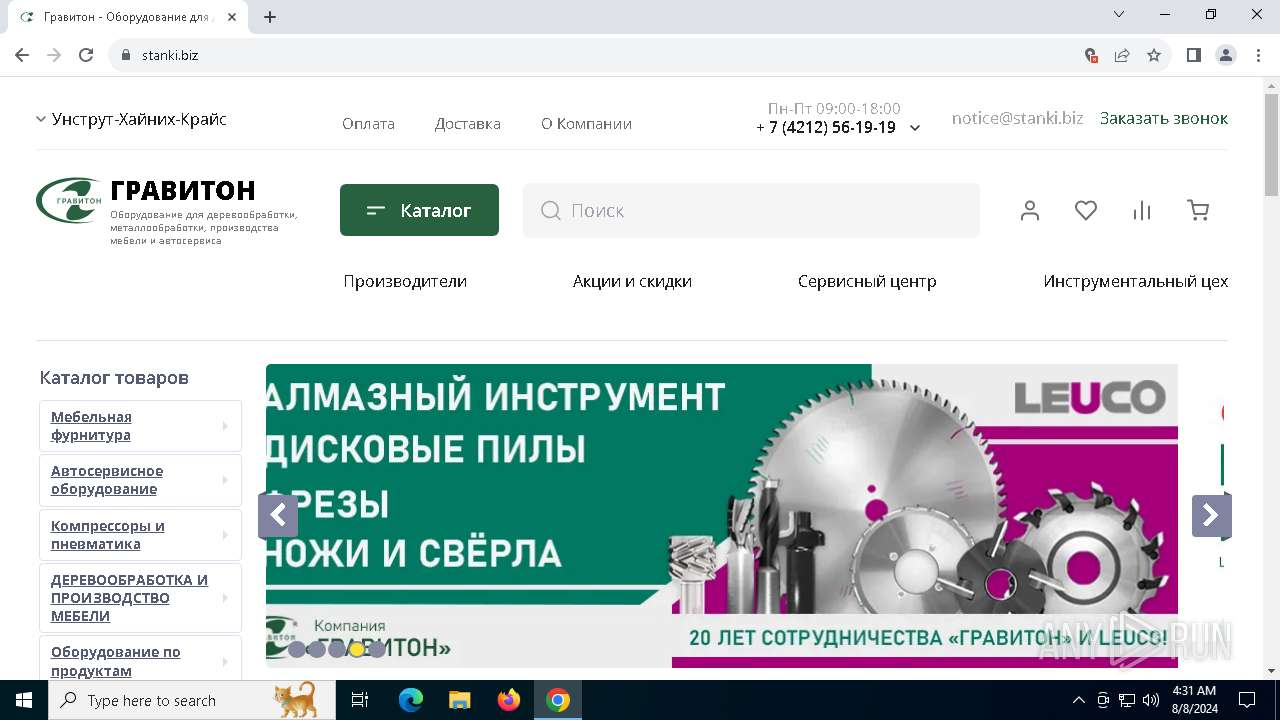Screen dimensions: 1280x720
Task: Open the shopping cart icon
Action: point(1198,210)
